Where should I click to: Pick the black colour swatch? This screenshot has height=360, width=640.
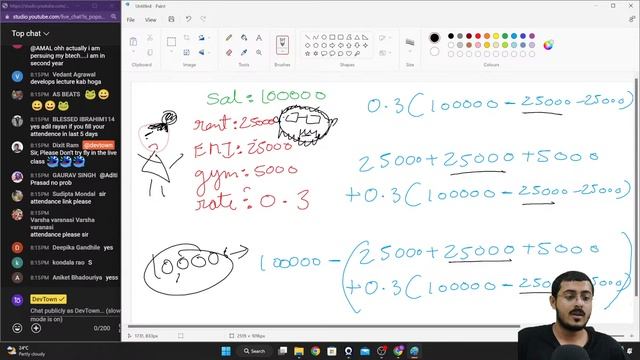click(451, 36)
